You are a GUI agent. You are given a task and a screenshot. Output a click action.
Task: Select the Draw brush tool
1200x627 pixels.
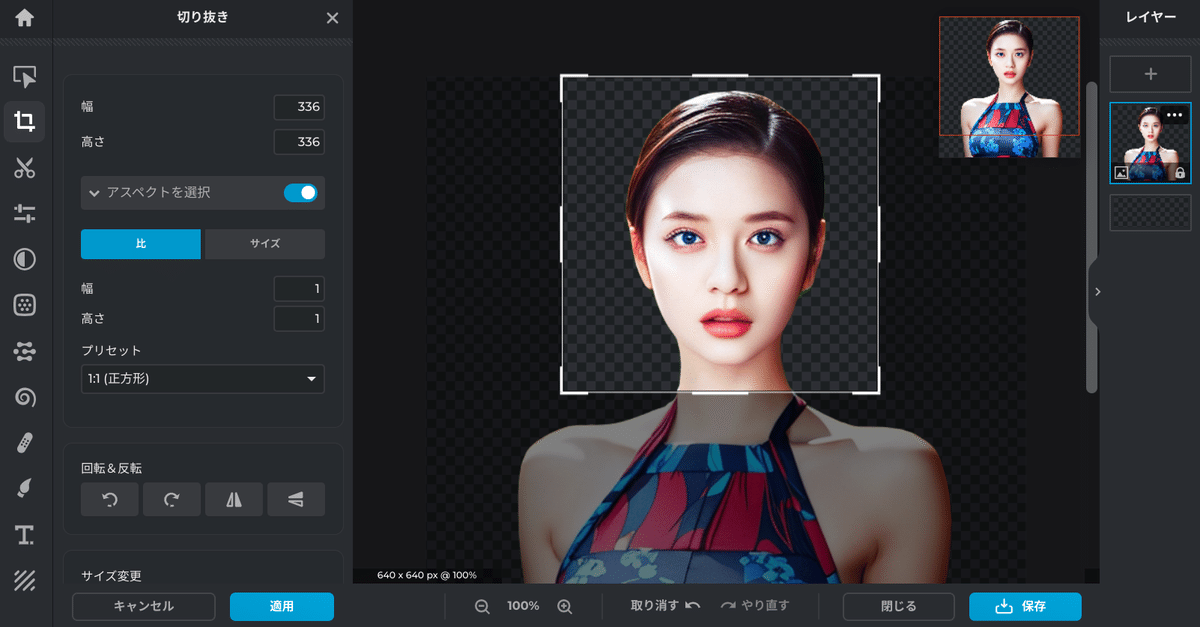click(24, 489)
